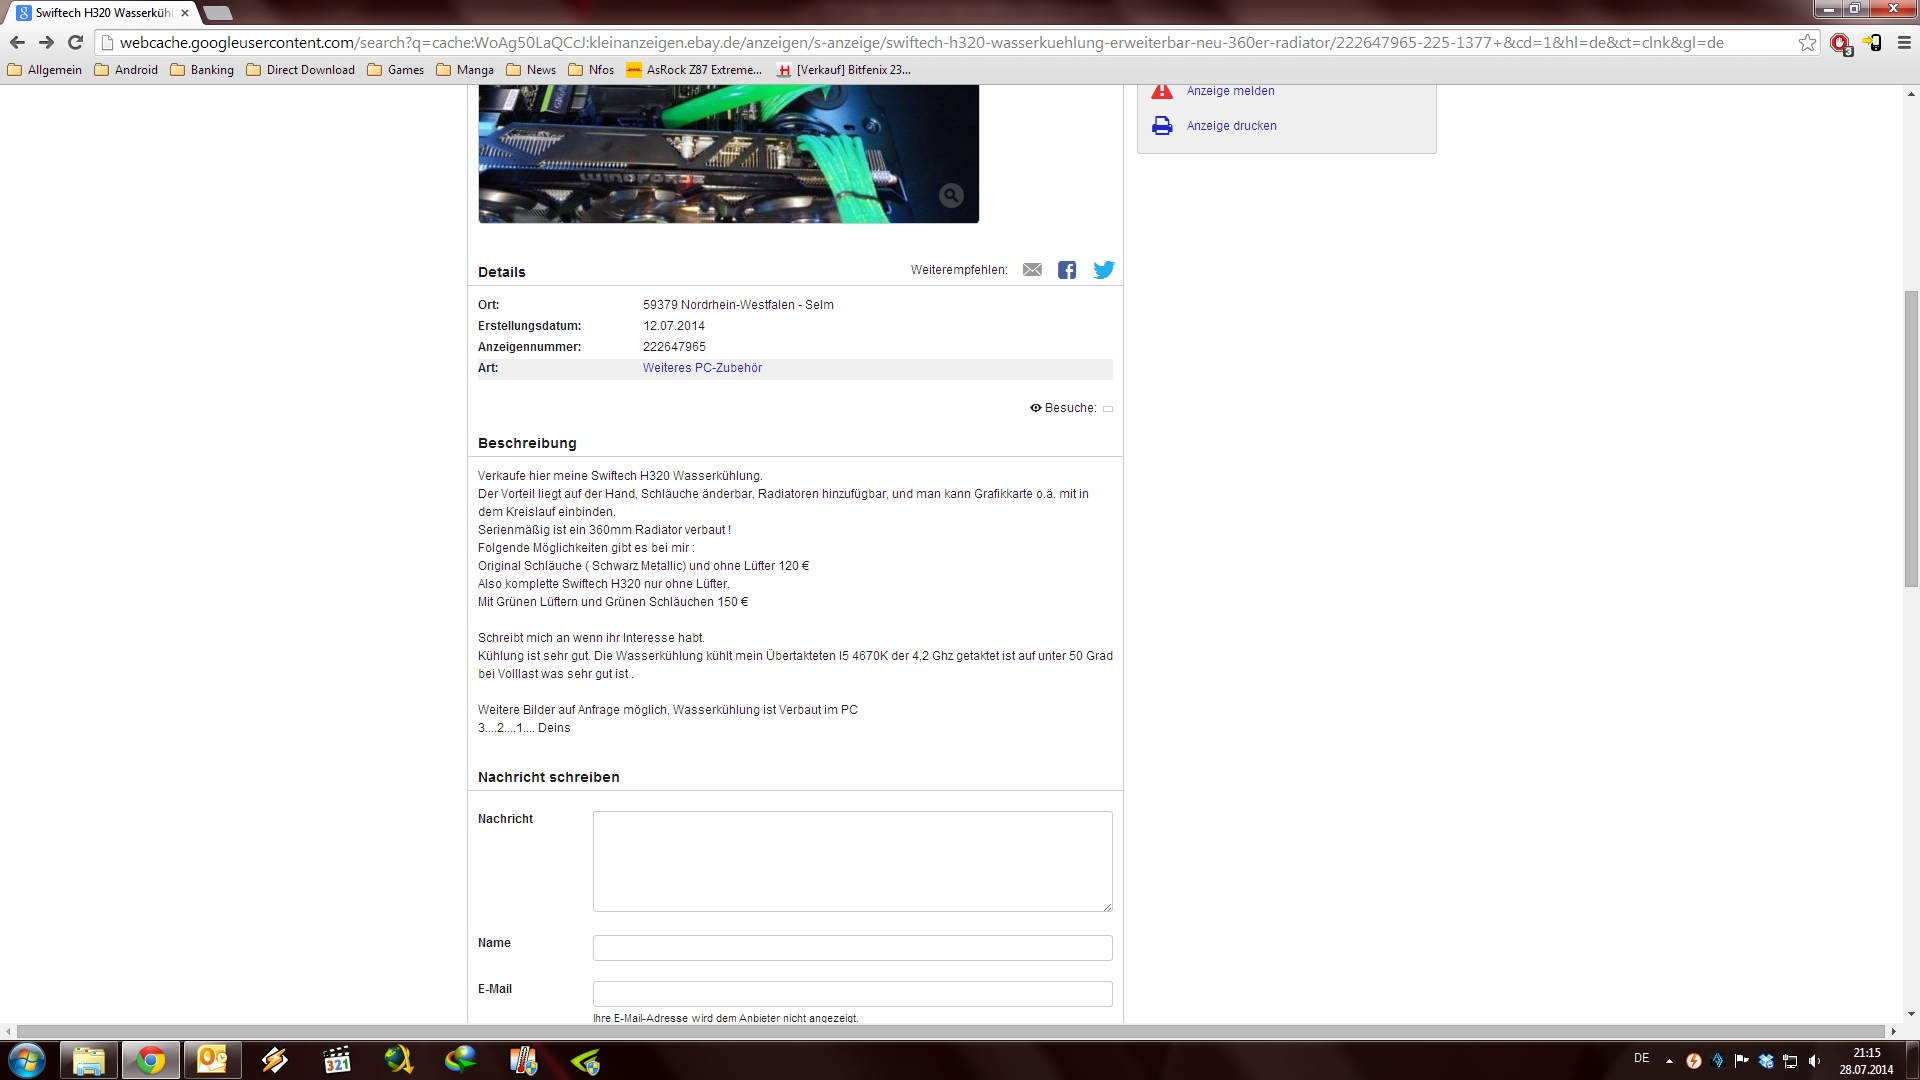Screen dimensions: 1920x1080
Task: Open the red ad-blocker extension icon
Action: coord(1840,43)
